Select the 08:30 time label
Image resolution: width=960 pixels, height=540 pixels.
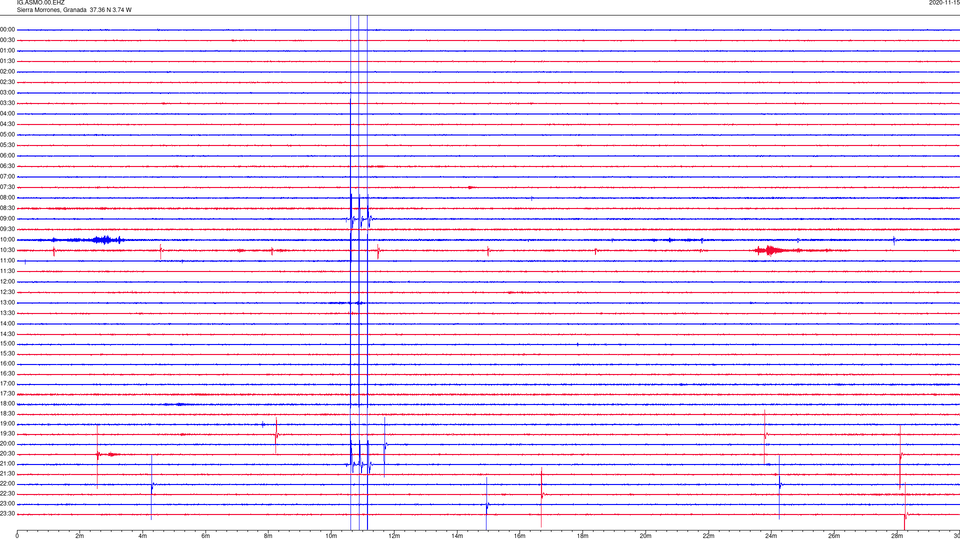7,208
